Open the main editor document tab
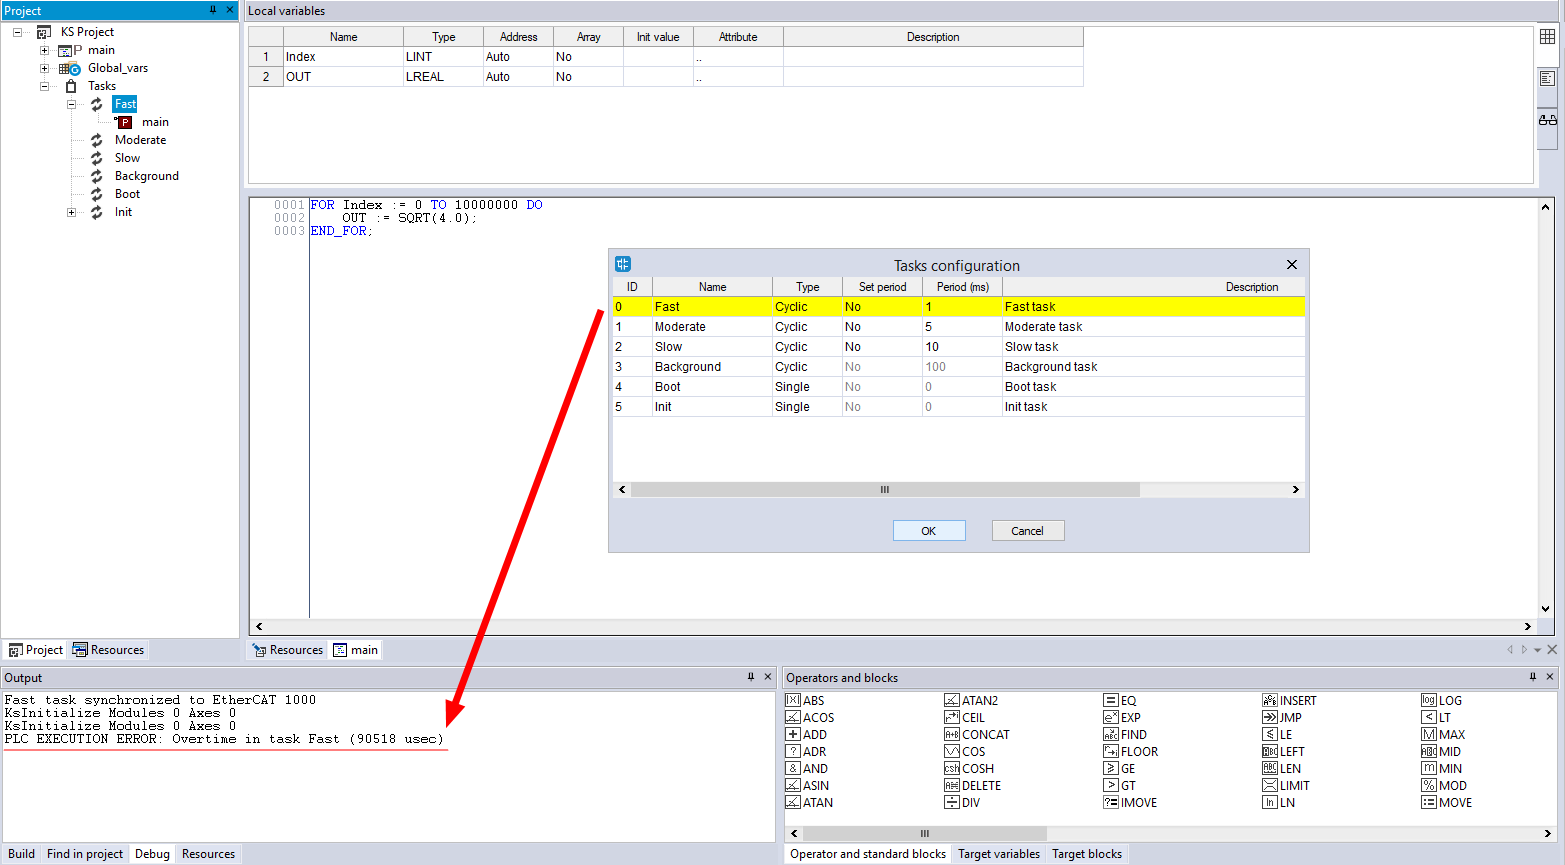This screenshot has height=865, width=1565. 356,650
